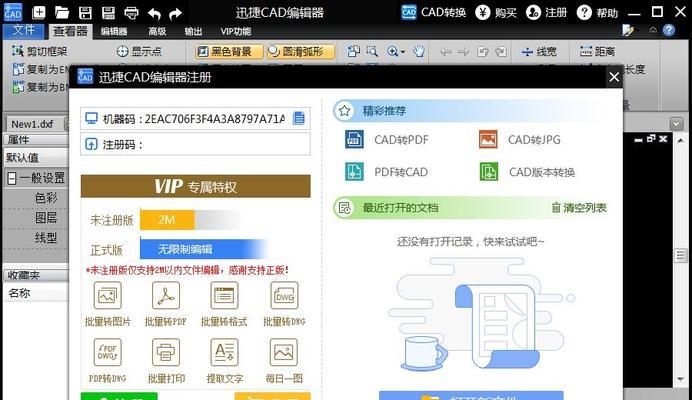This screenshot has width=692, height=400.
Task: Open the zoom magnifier dropdown arrow
Action: coord(403,52)
